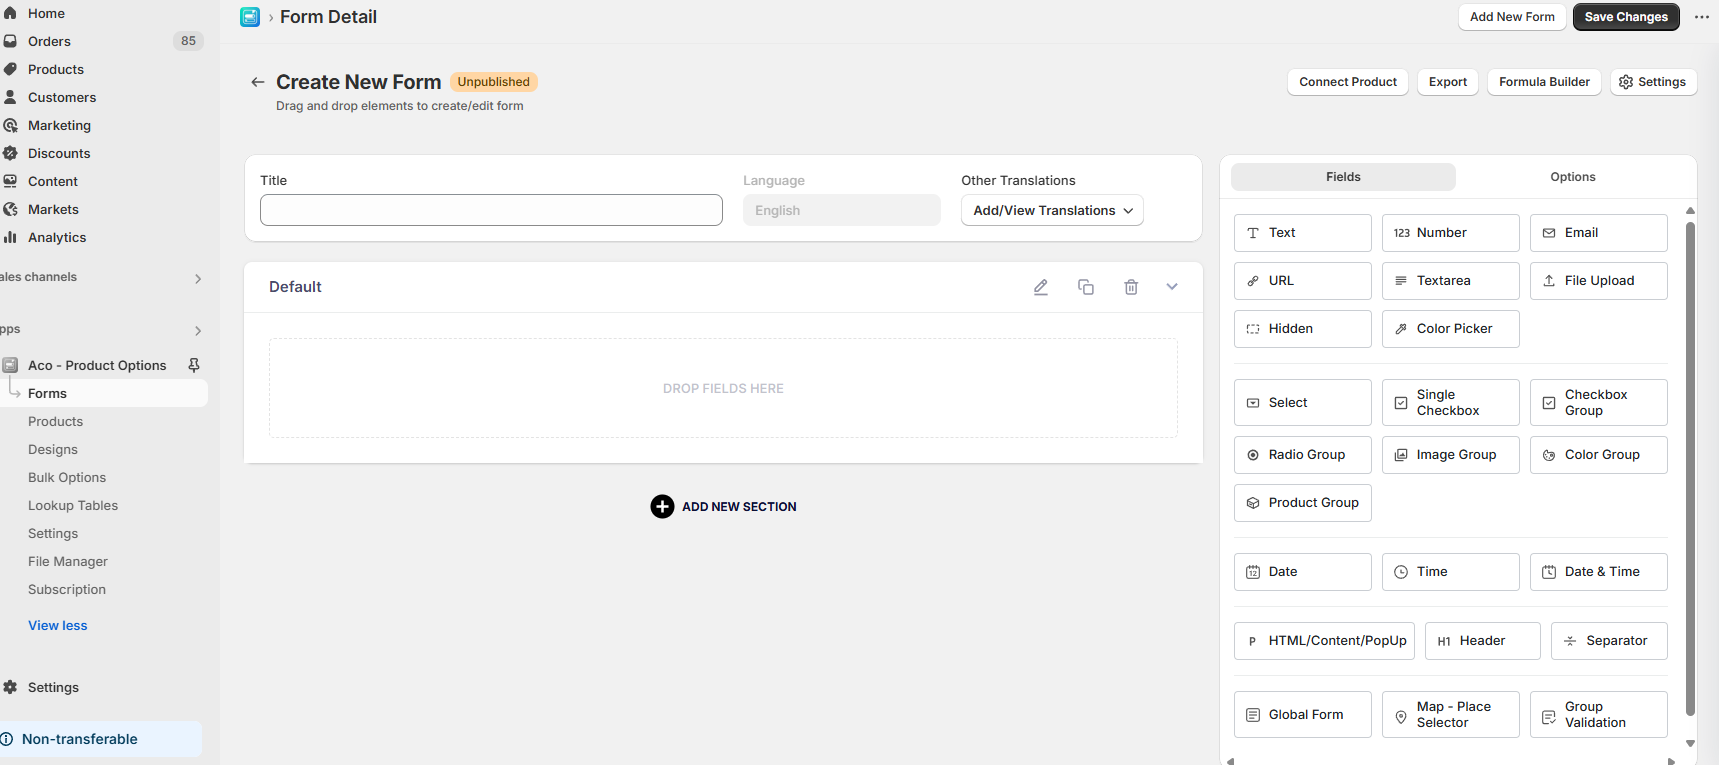
Task: Add a Single Checkbox field
Action: coord(1450,403)
